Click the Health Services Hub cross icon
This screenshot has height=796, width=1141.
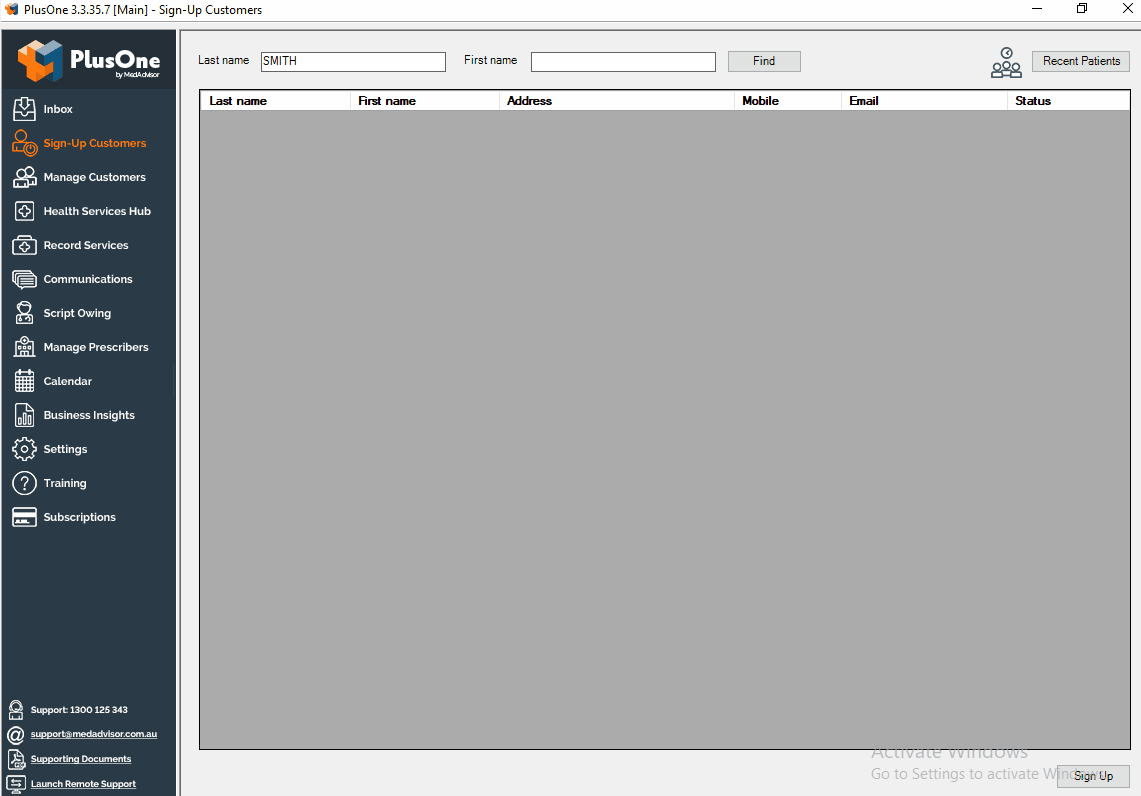tap(24, 211)
